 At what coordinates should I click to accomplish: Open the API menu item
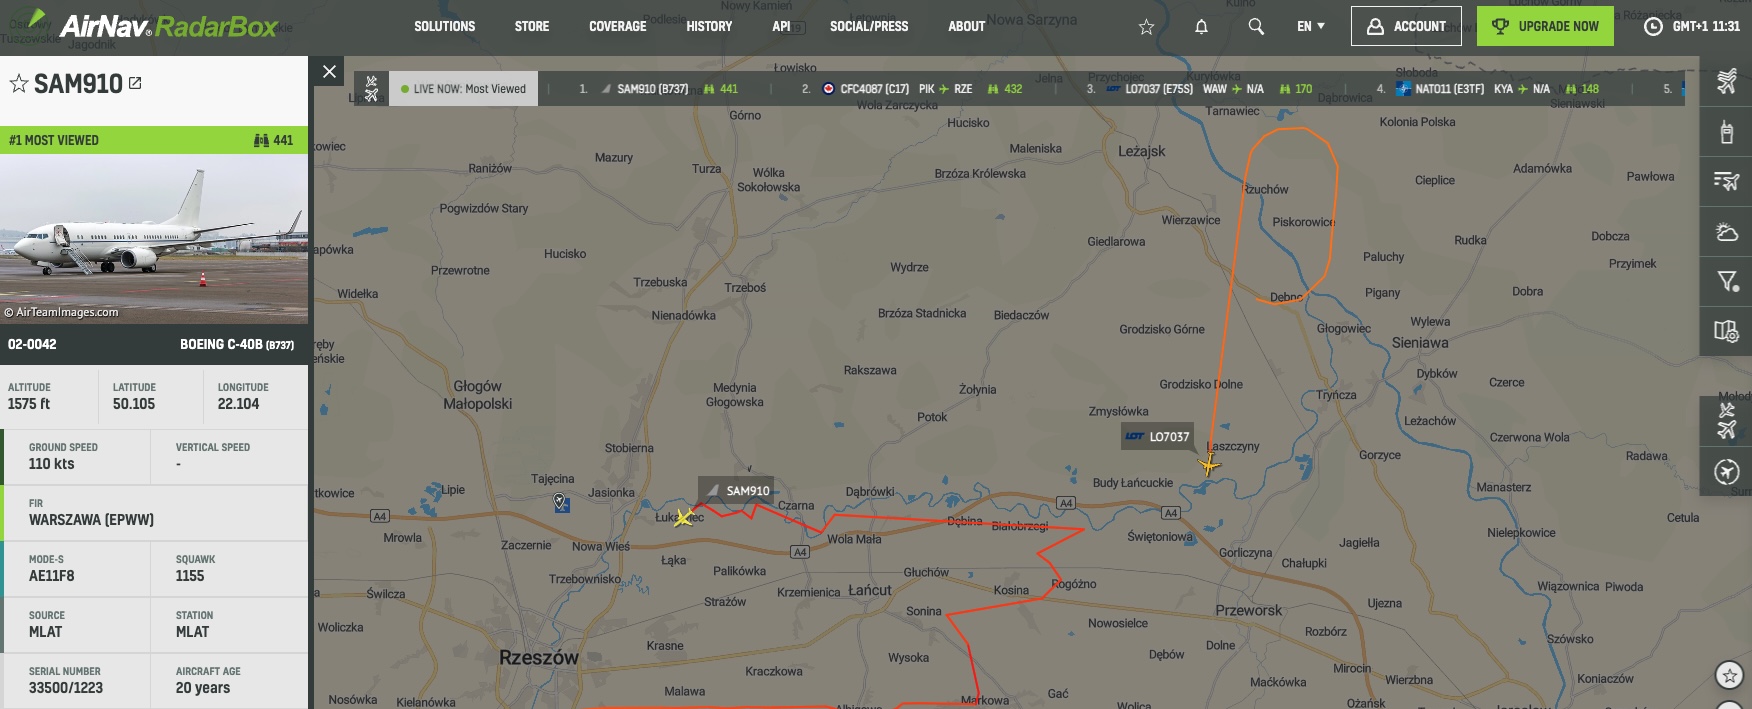coord(781,26)
